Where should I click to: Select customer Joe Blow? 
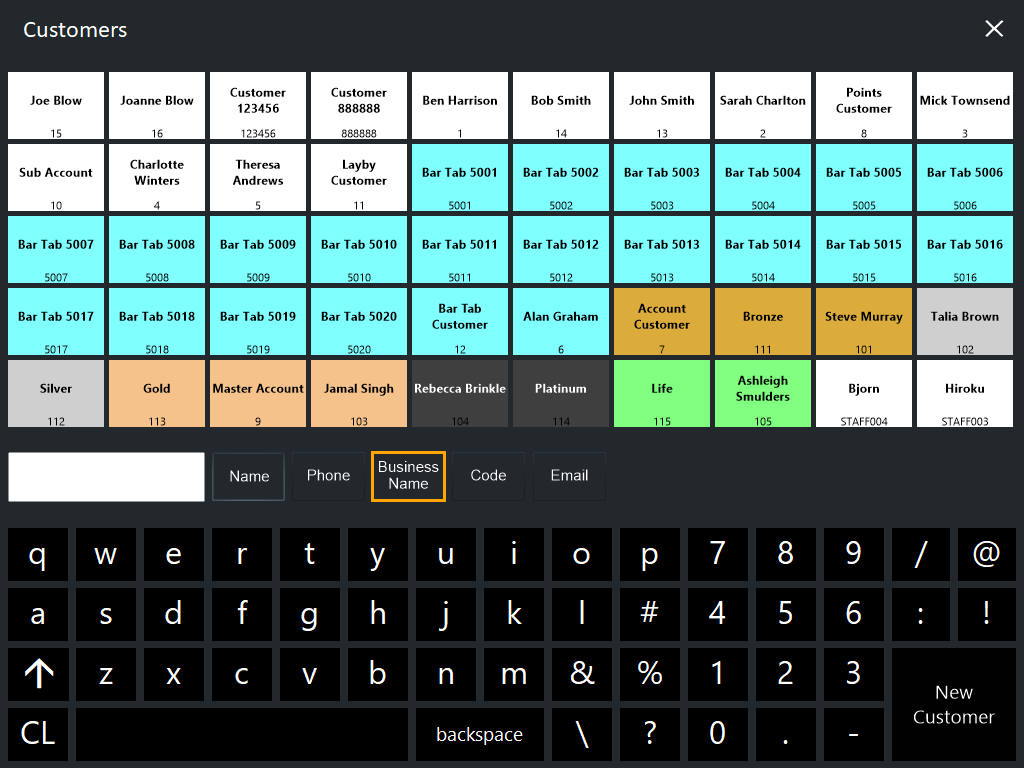tap(56, 106)
